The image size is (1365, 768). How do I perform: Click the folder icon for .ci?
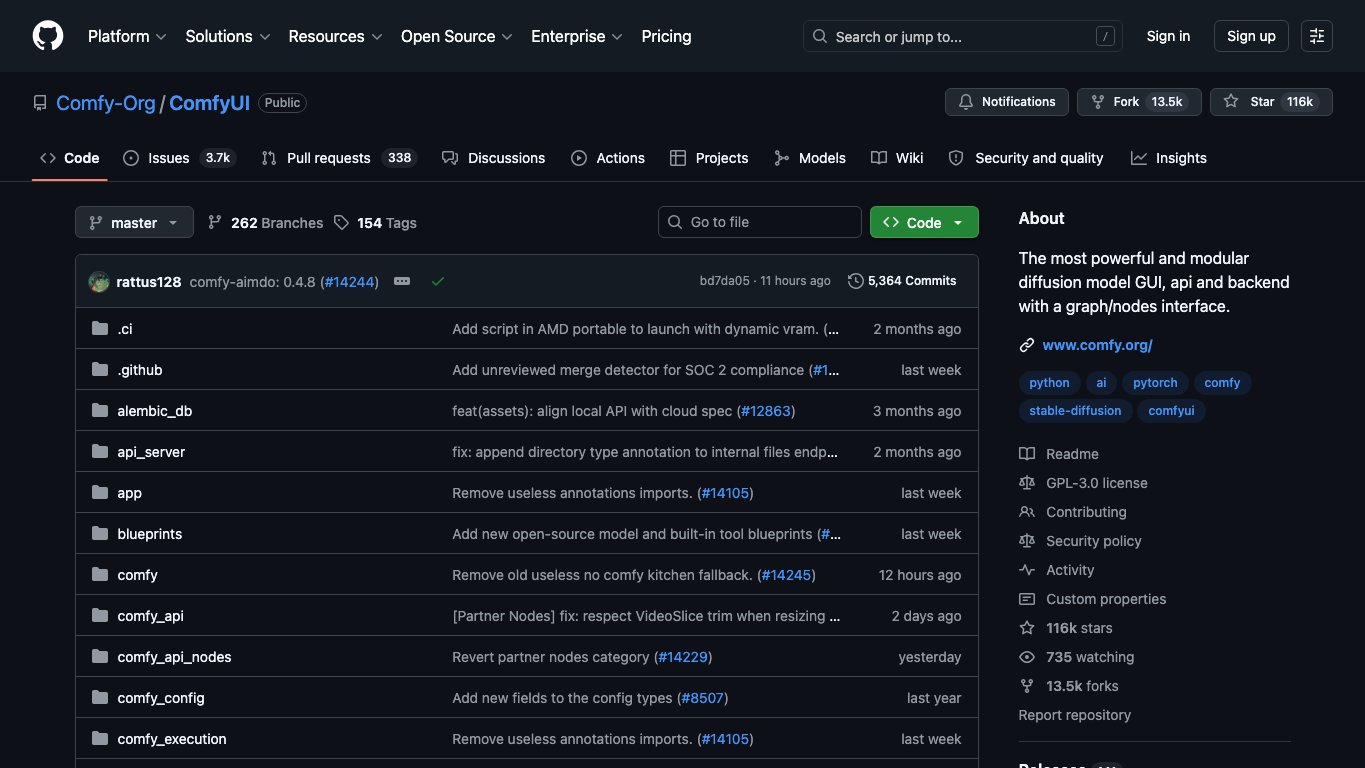(x=100, y=329)
